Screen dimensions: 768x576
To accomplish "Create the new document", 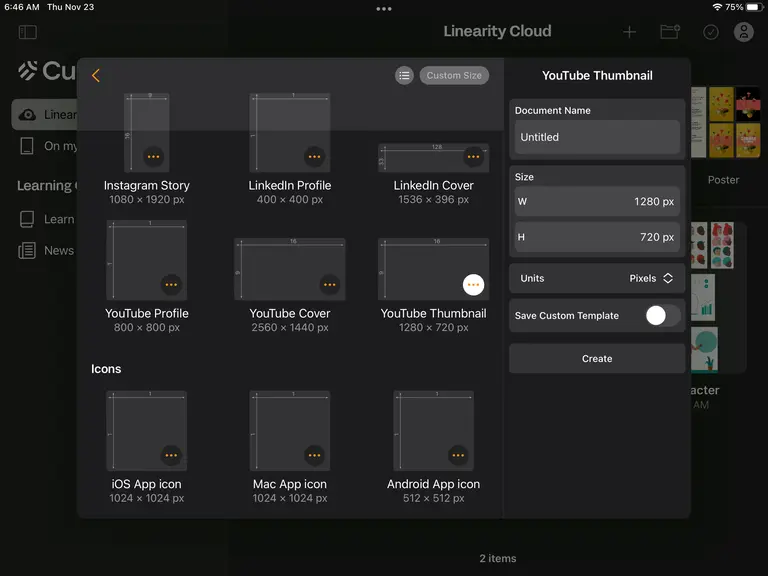I will click(x=597, y=359).
